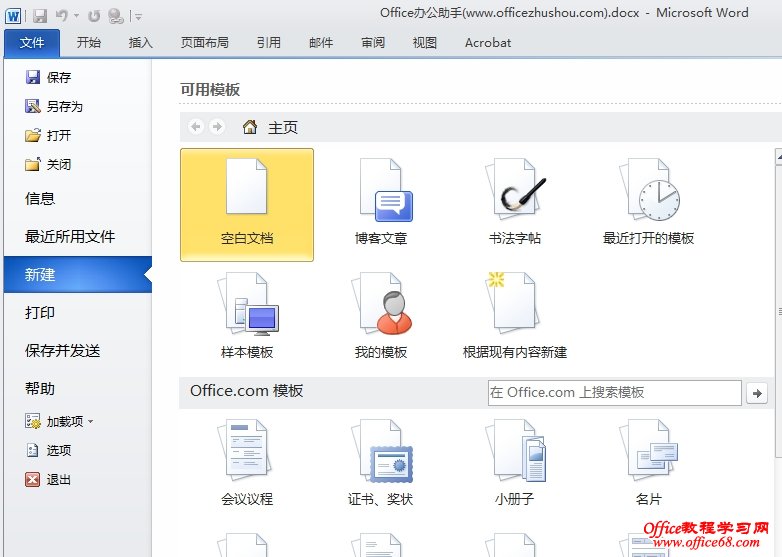Click the scrollbar up arrow
This screenshot has height=557, width=782.
pyautogui.click(x=779, y=157)
